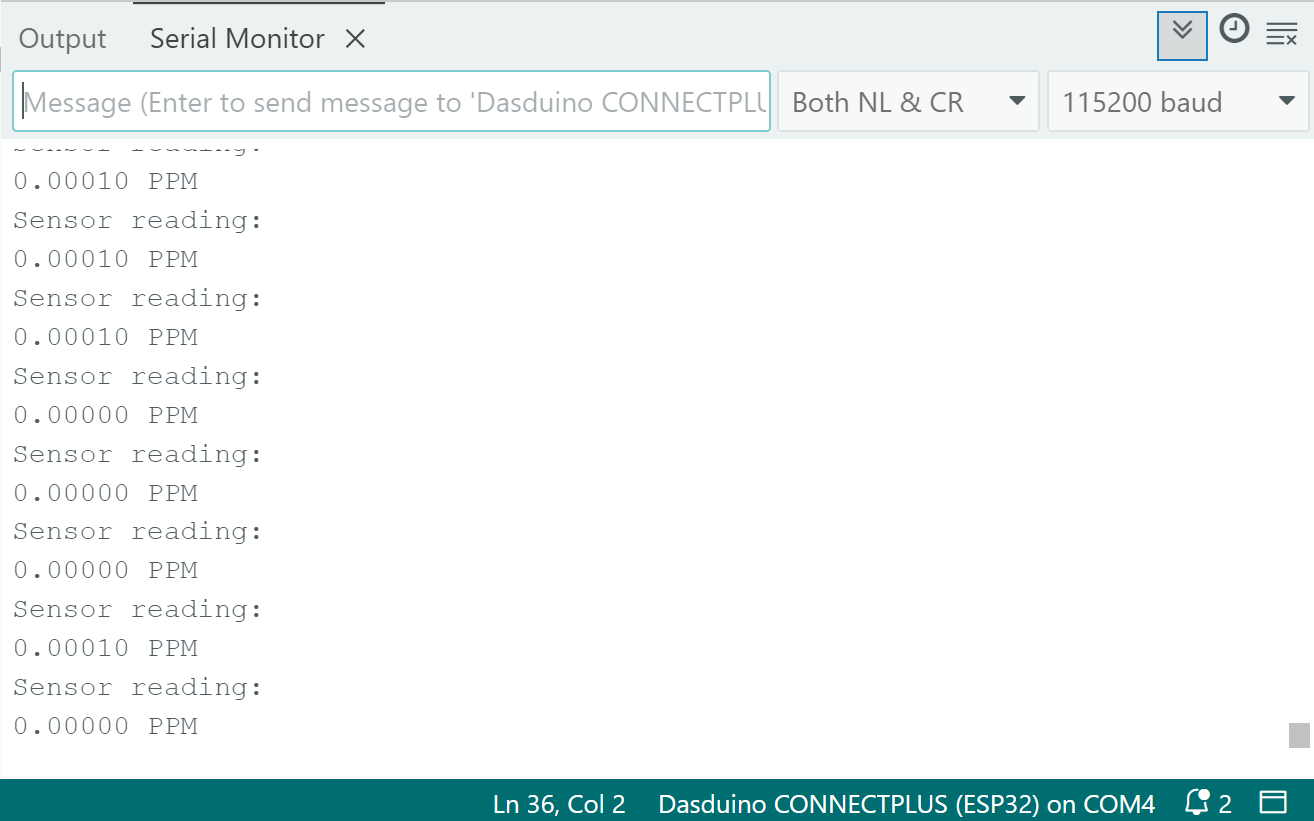Clear the serial output
The image size is (1314, 821).
1281,34
